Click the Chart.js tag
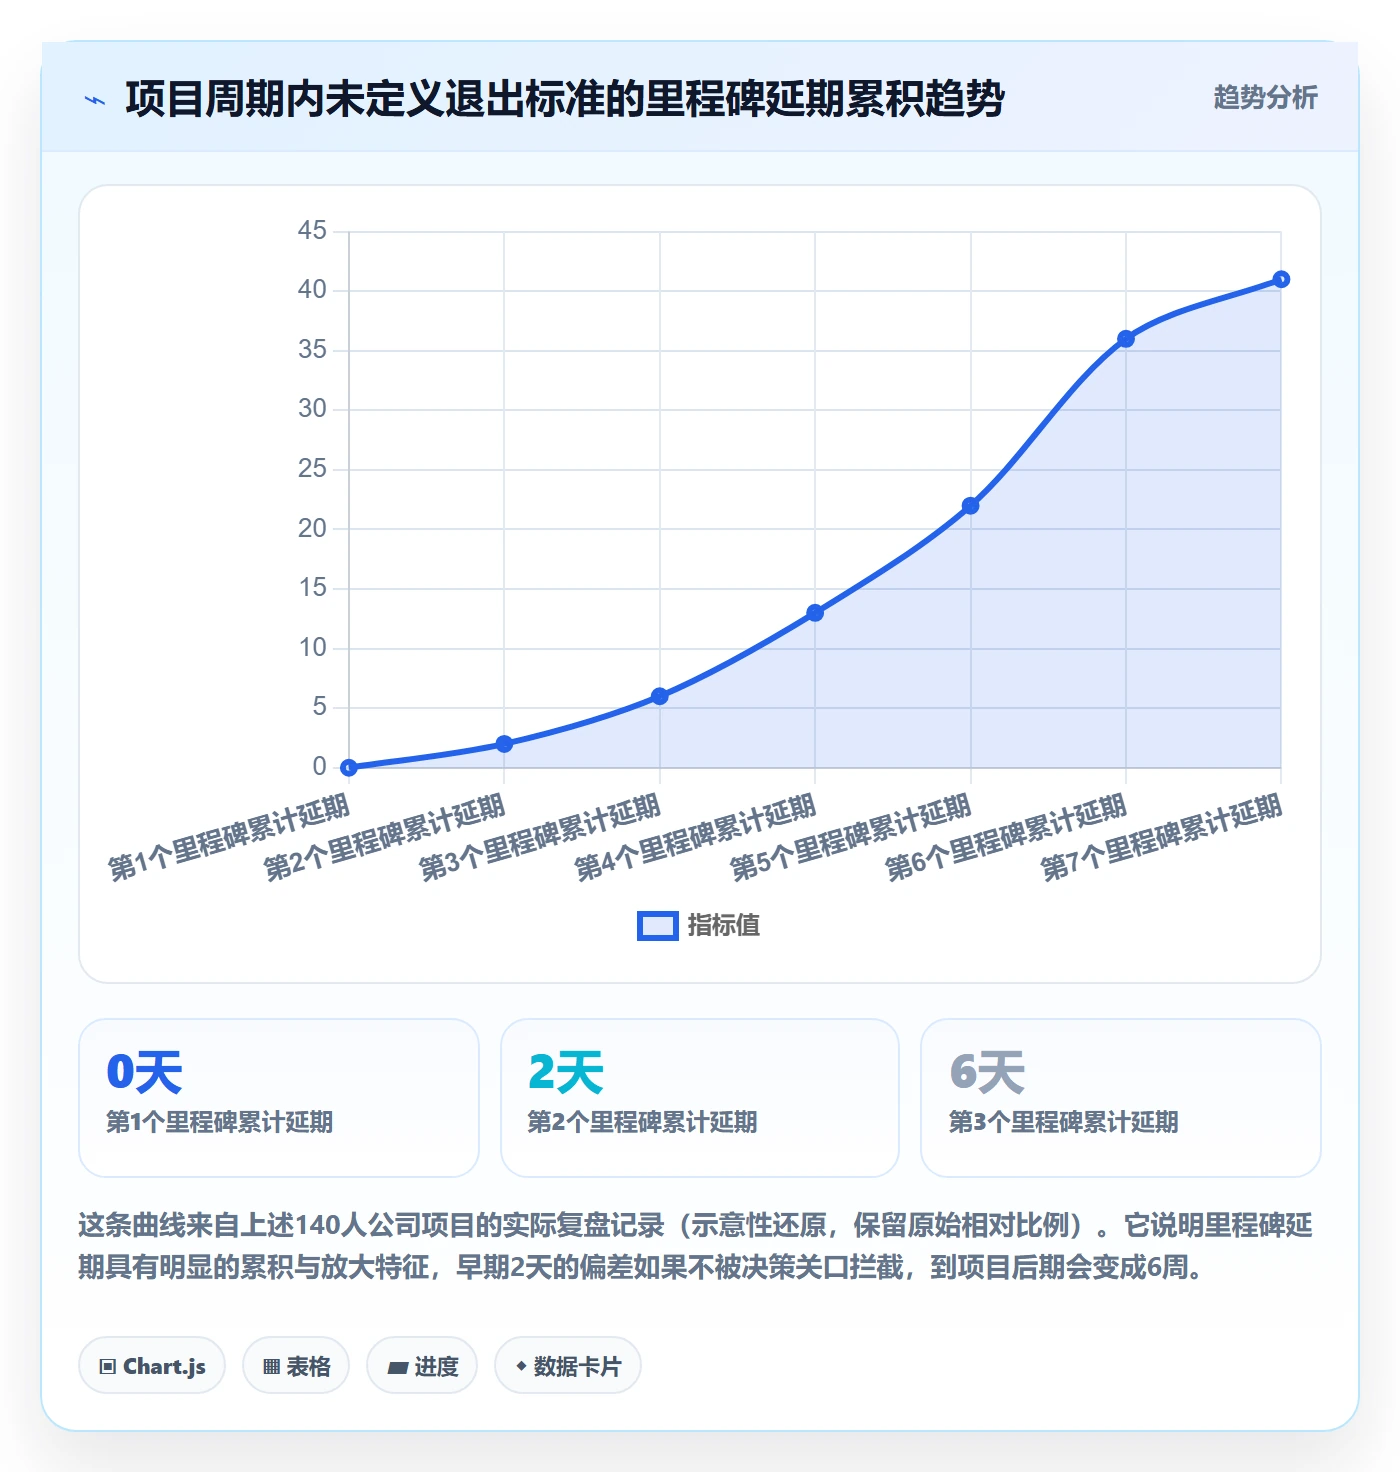The width and height of the screenshot is (1400, 1472). coord(152,1365)
